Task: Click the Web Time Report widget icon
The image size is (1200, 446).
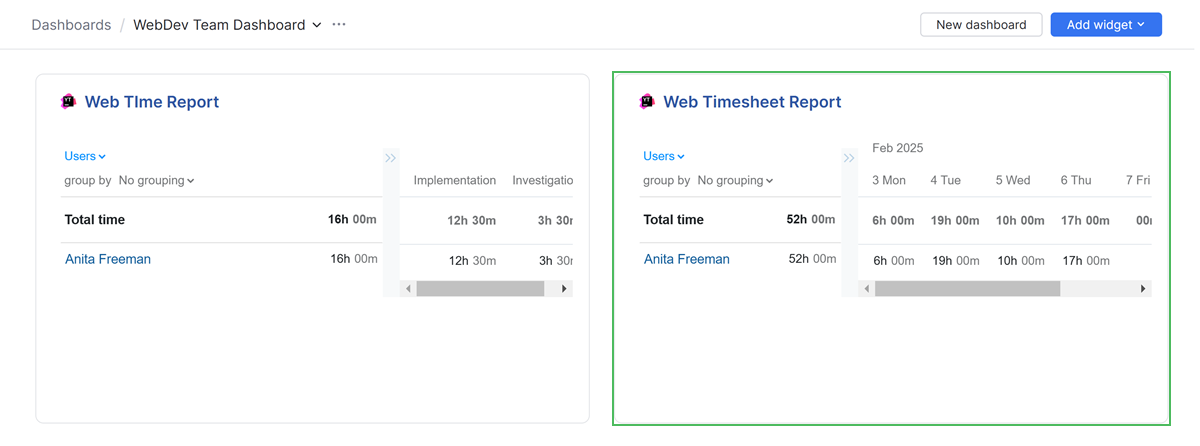Action: pyautogui.click(x=69, y=101)
